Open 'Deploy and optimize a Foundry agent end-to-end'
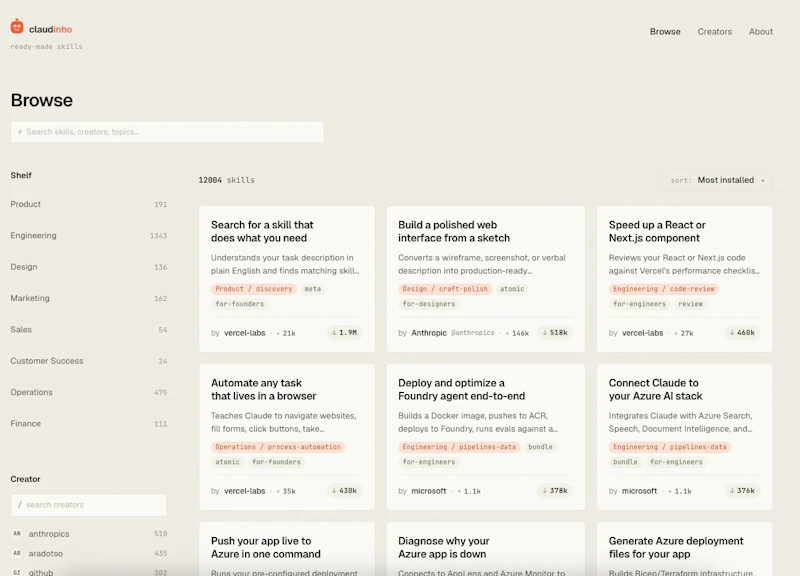800x576 pixels. click(x=461, y=389)
